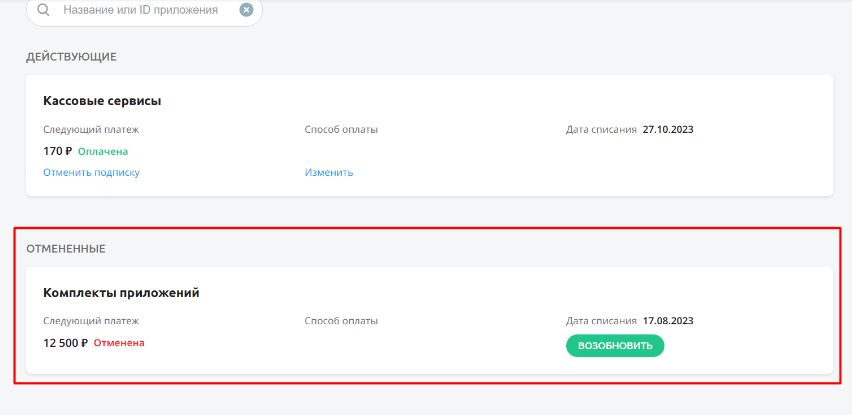Click the ДЕЙСТВУЮЩИЕ section heading
This screenshot has width=858, height=415.
click(x=71, y=57)
